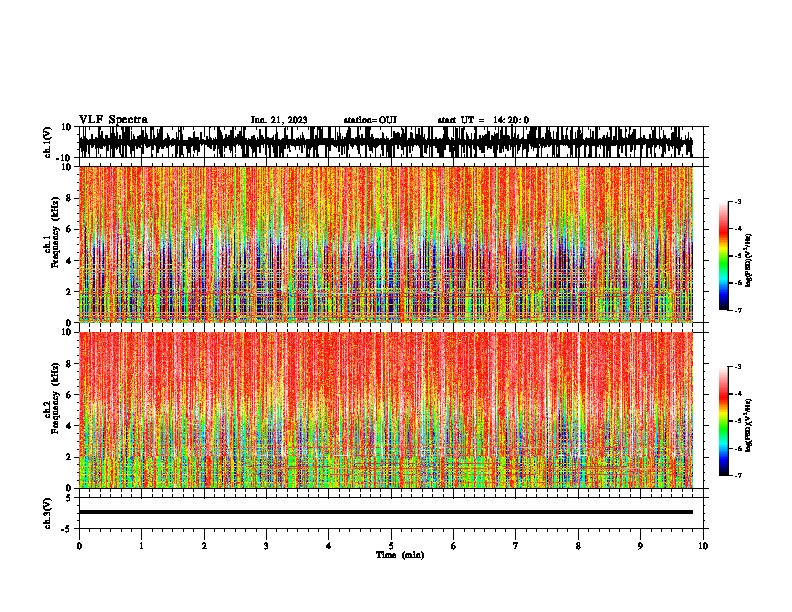Click time axis tick label '9'
Viewport: 792px width, 612px height.
pyautogui.click(x=640, y=546)
